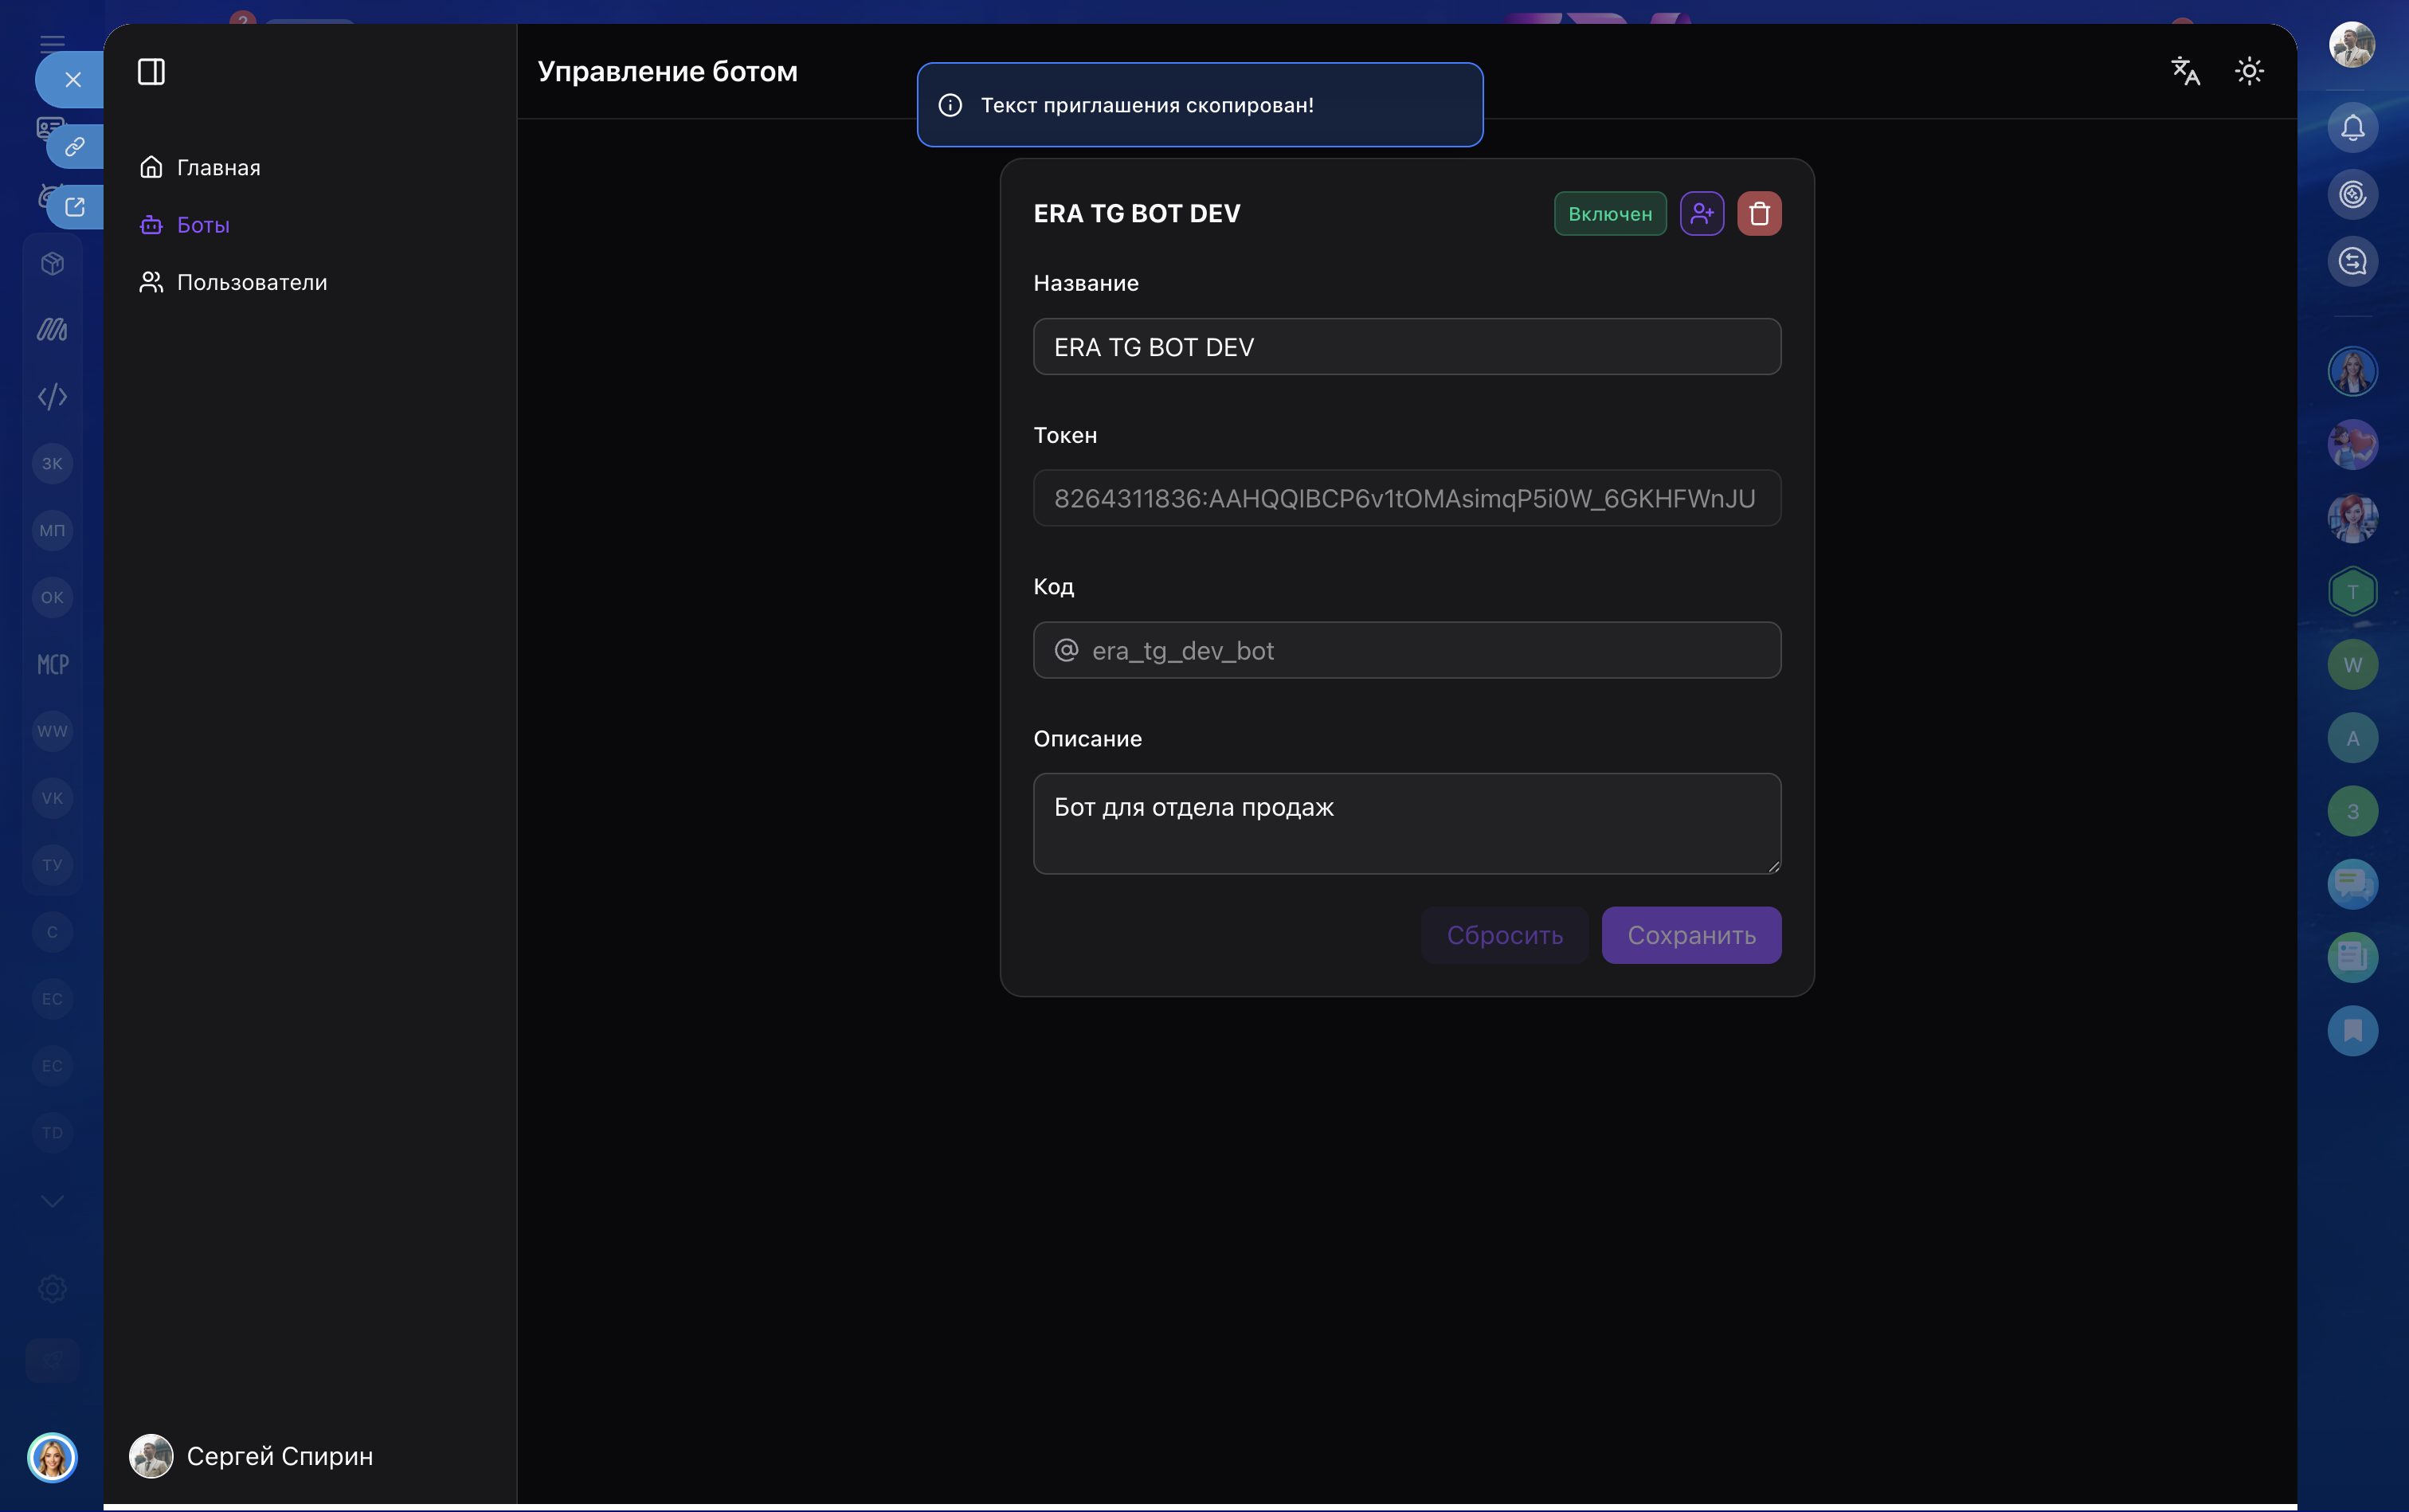
Task: Delete the bot with trash icon
Action: (1759, 213)
